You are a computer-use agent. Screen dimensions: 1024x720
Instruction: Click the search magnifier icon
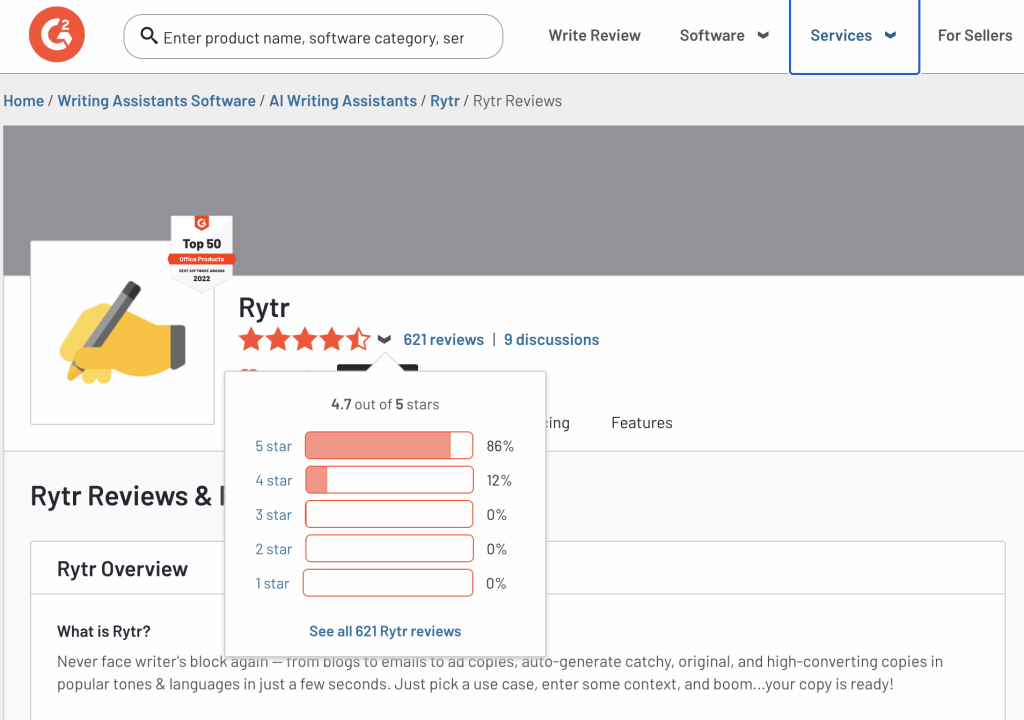(x=149, y=36)
